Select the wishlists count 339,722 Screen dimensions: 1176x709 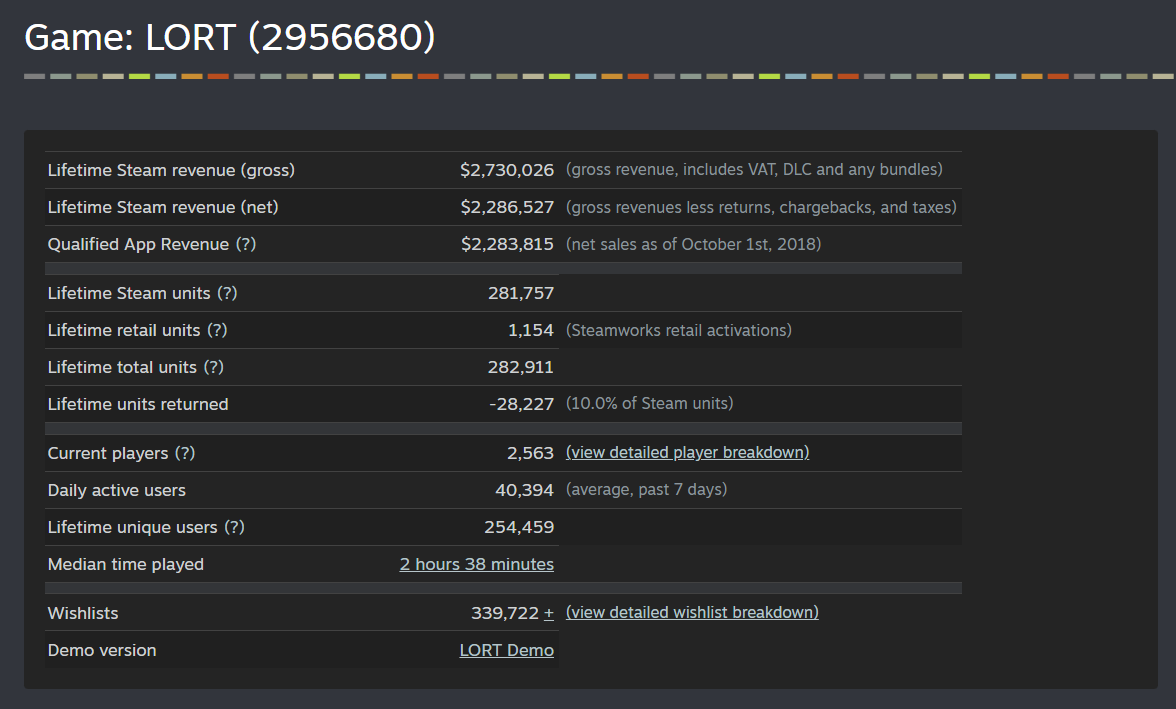(x=505, y=614)
